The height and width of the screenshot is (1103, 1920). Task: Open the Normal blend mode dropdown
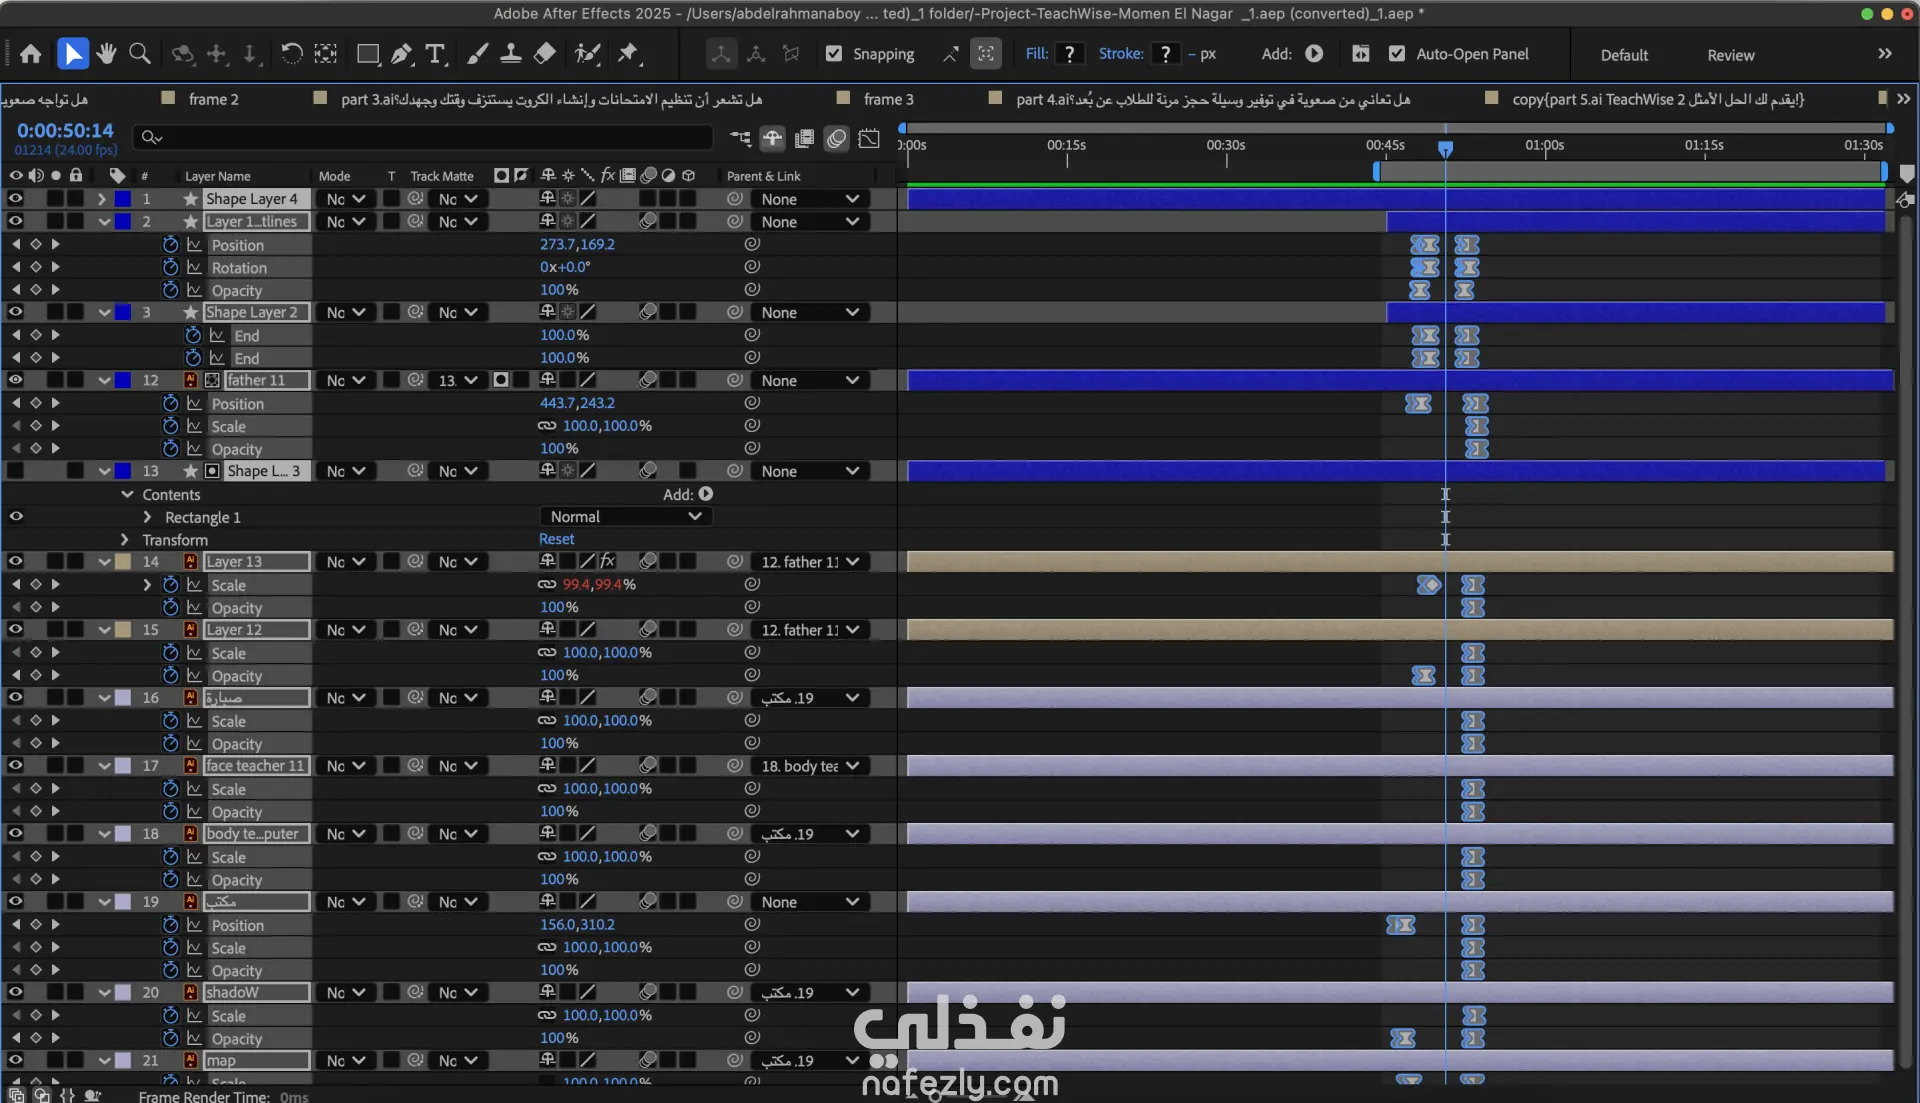point(625,517)
